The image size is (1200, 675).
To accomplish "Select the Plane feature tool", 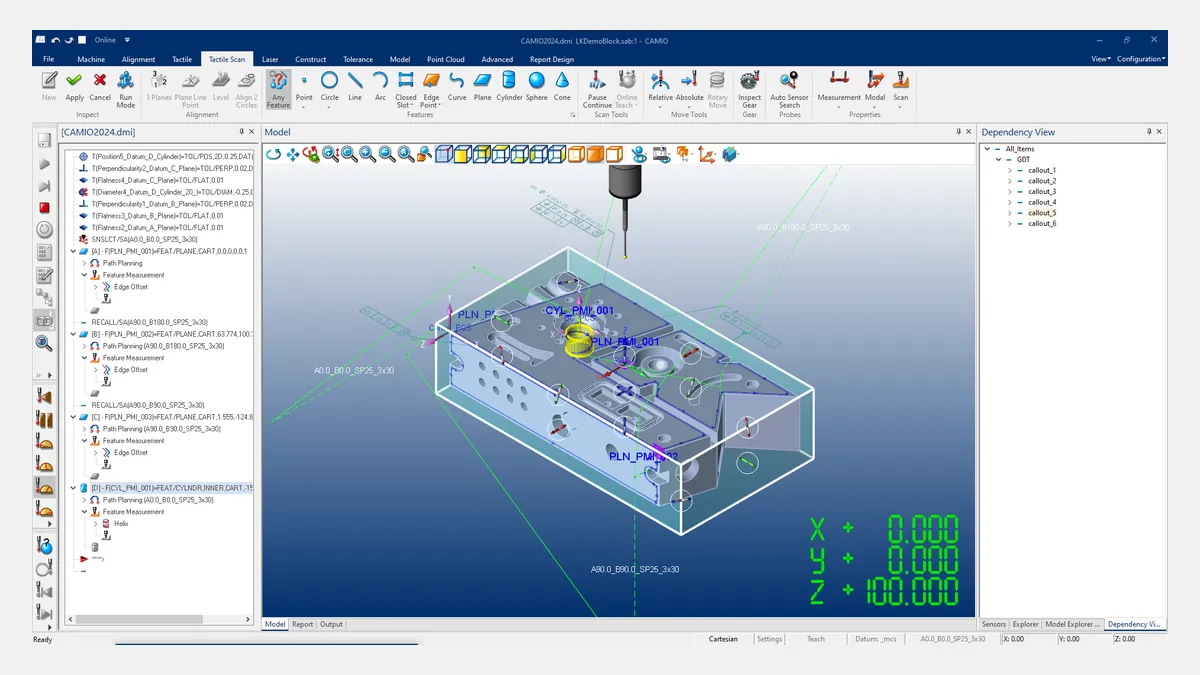I will [x=482, y=86].
